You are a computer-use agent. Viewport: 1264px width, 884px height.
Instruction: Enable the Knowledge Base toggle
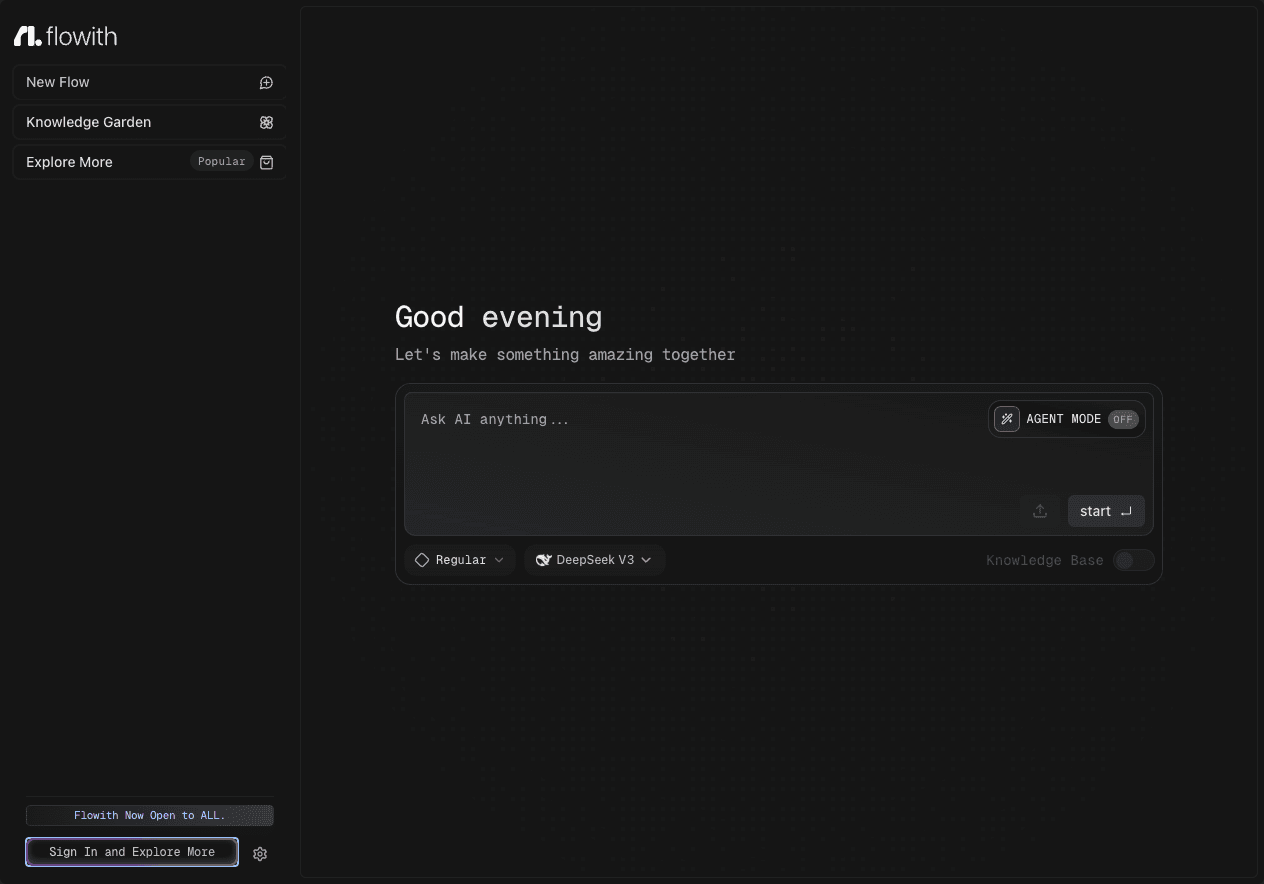tap(1133, 560)
